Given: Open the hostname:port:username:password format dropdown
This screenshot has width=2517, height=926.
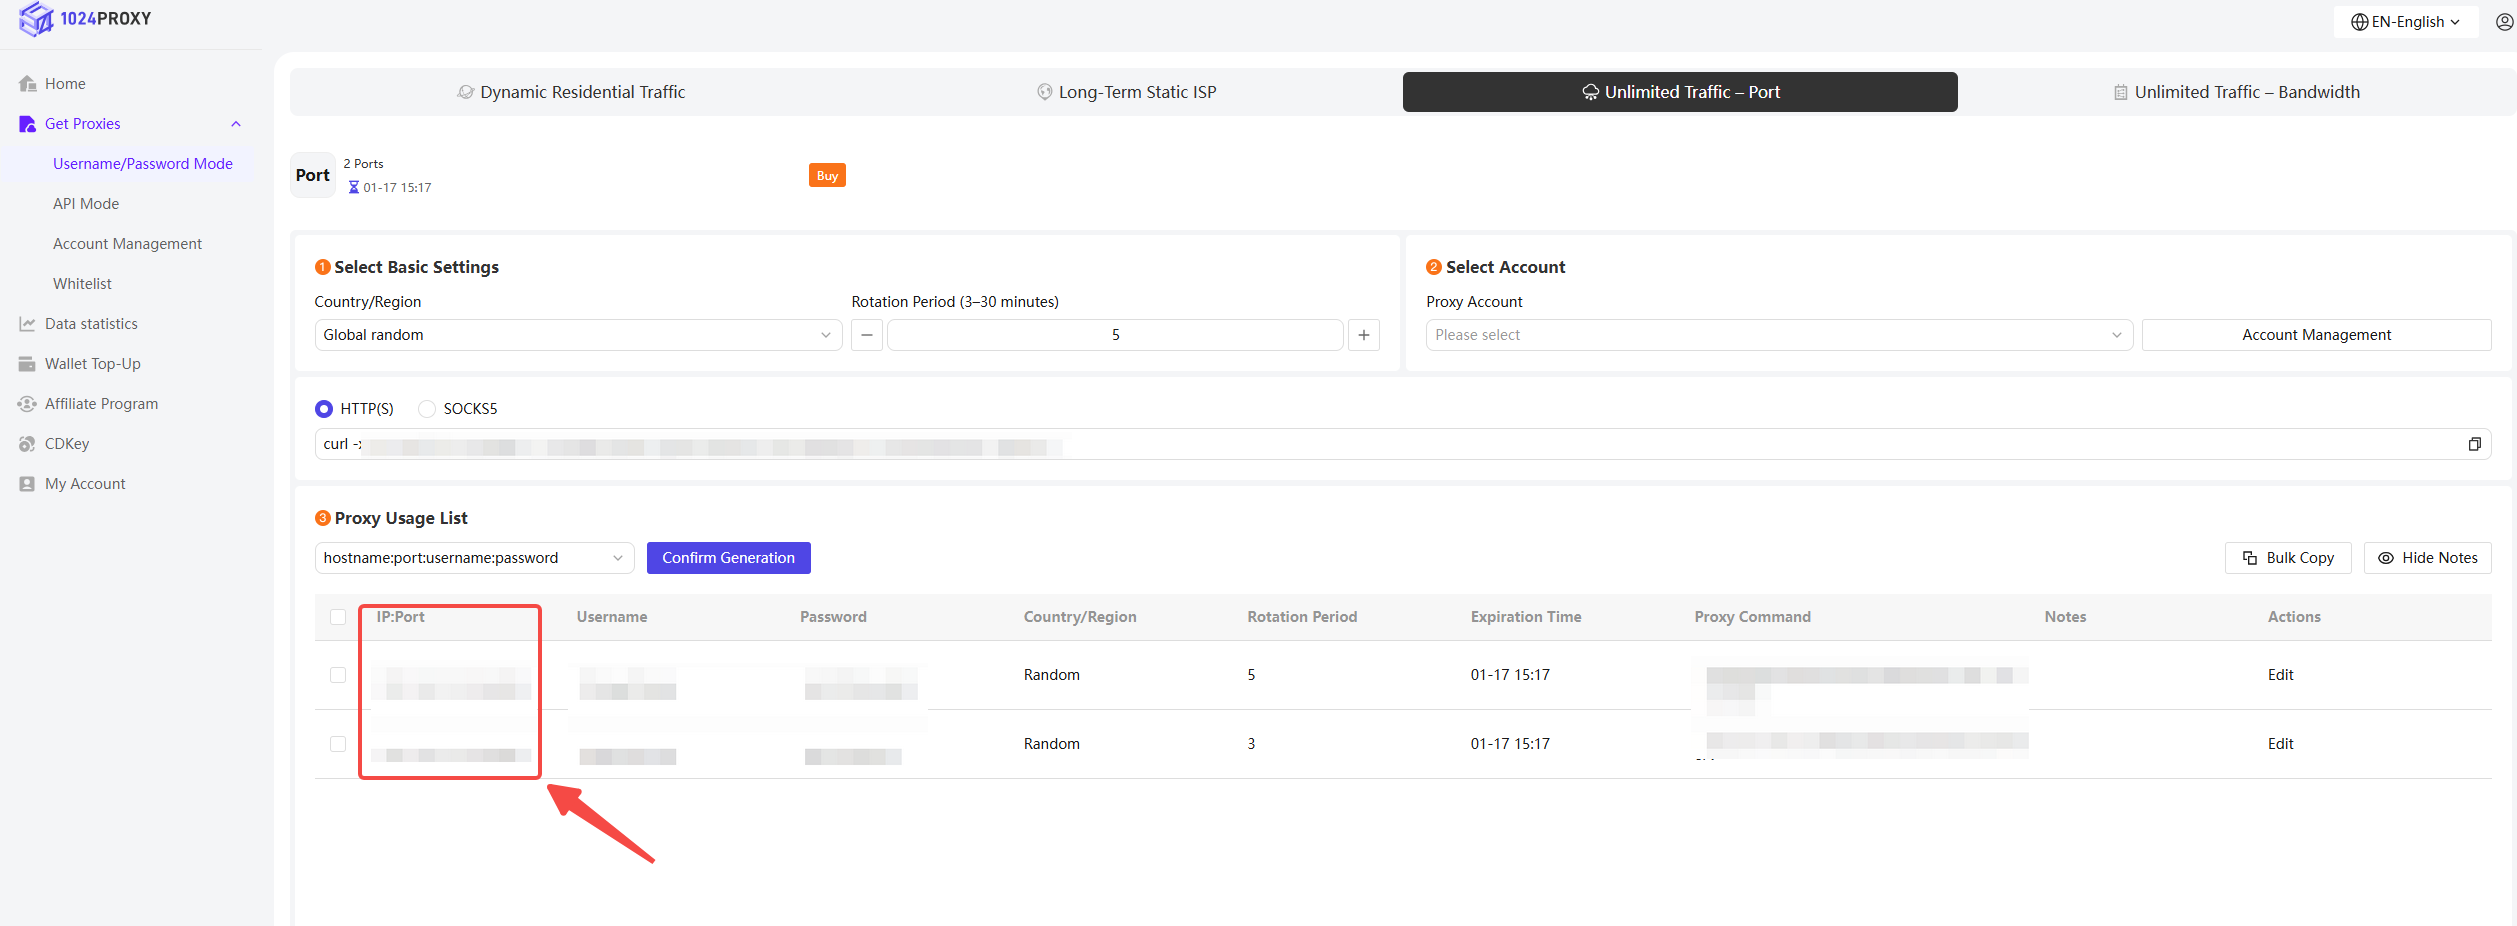Looking at the screenshot, I should 474,558.
